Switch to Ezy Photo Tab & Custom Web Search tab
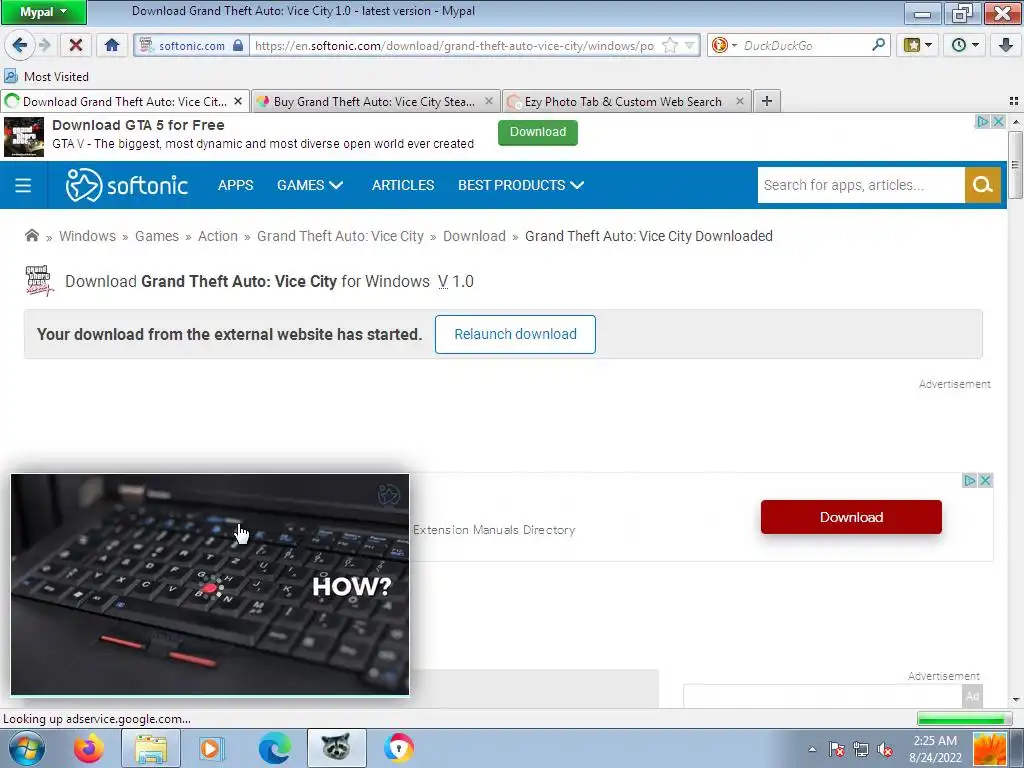Image resolution: width=1024 pixels, height=768 pixels. pyautogui.click(x=623, y=101)
